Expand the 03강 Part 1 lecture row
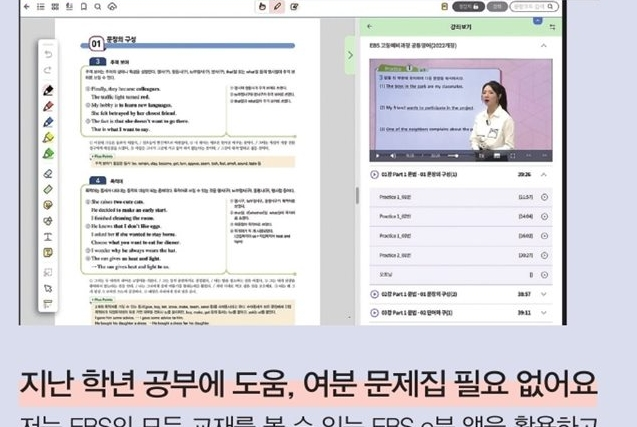The height and width of the screenshot is (427, 637). [x=545, y=313]
